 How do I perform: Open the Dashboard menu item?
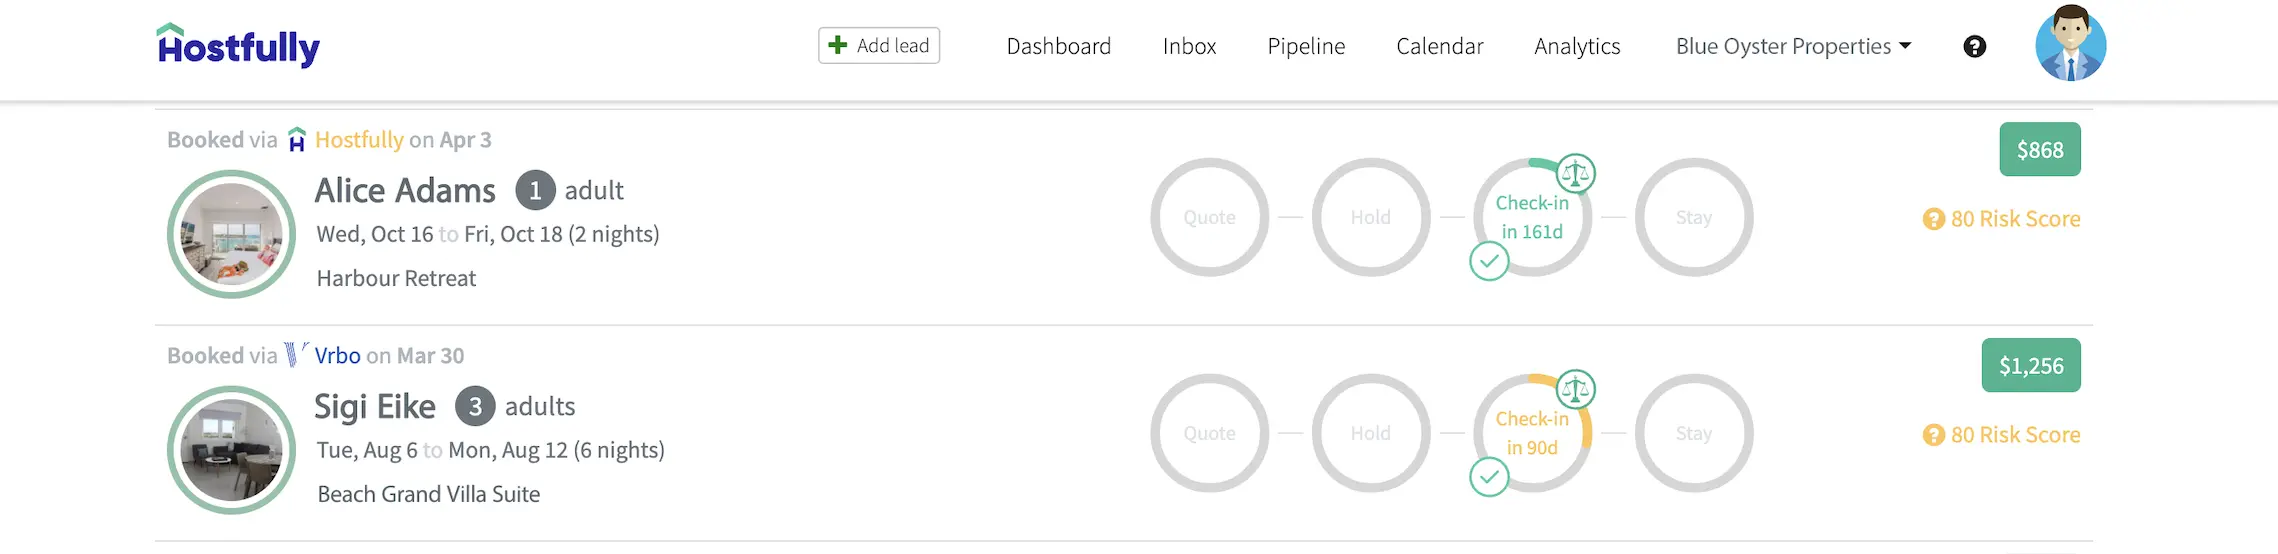click(1058, 46)
